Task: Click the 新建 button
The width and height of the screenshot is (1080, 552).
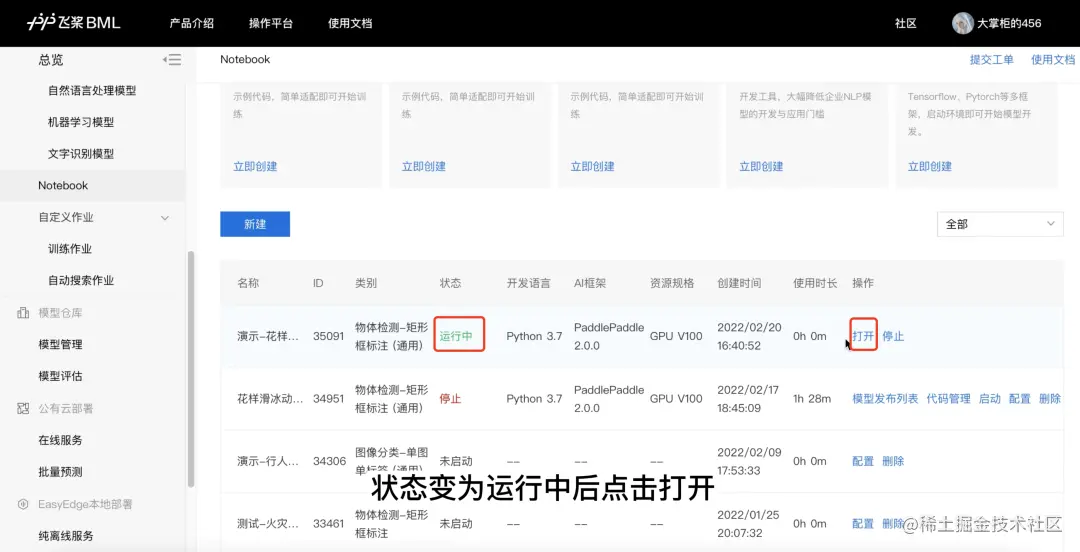Action: point(255,224)
